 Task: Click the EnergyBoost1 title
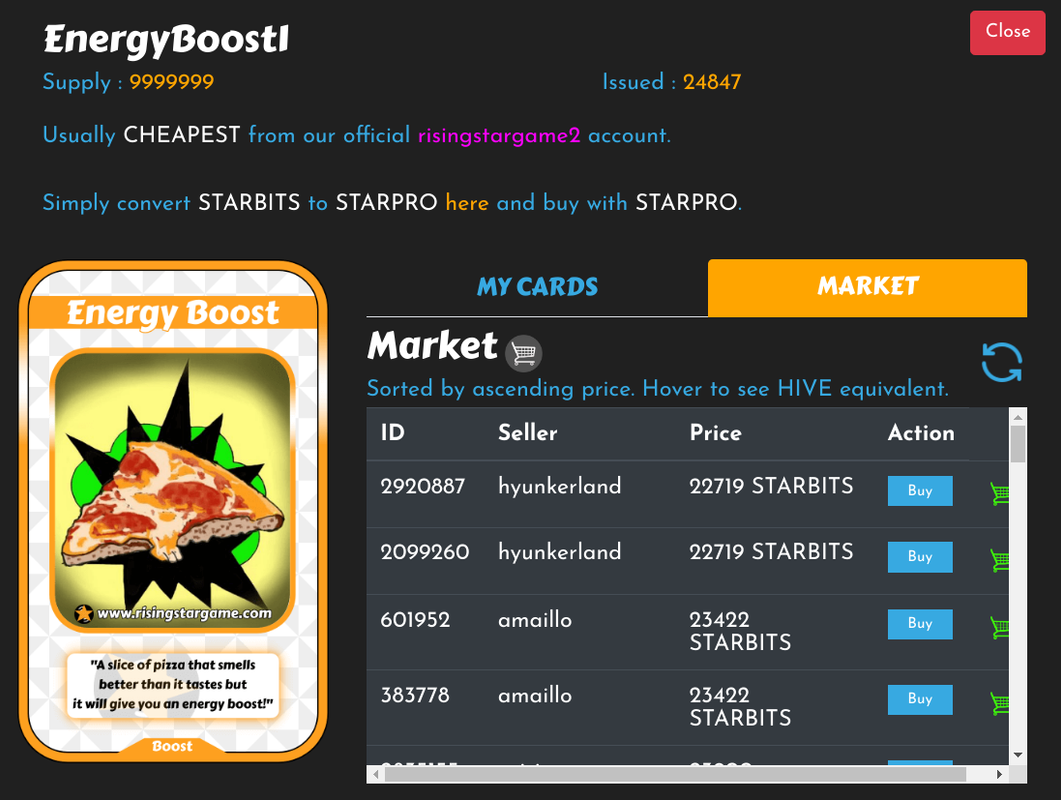pyautogui.click(x=166, y=39)
